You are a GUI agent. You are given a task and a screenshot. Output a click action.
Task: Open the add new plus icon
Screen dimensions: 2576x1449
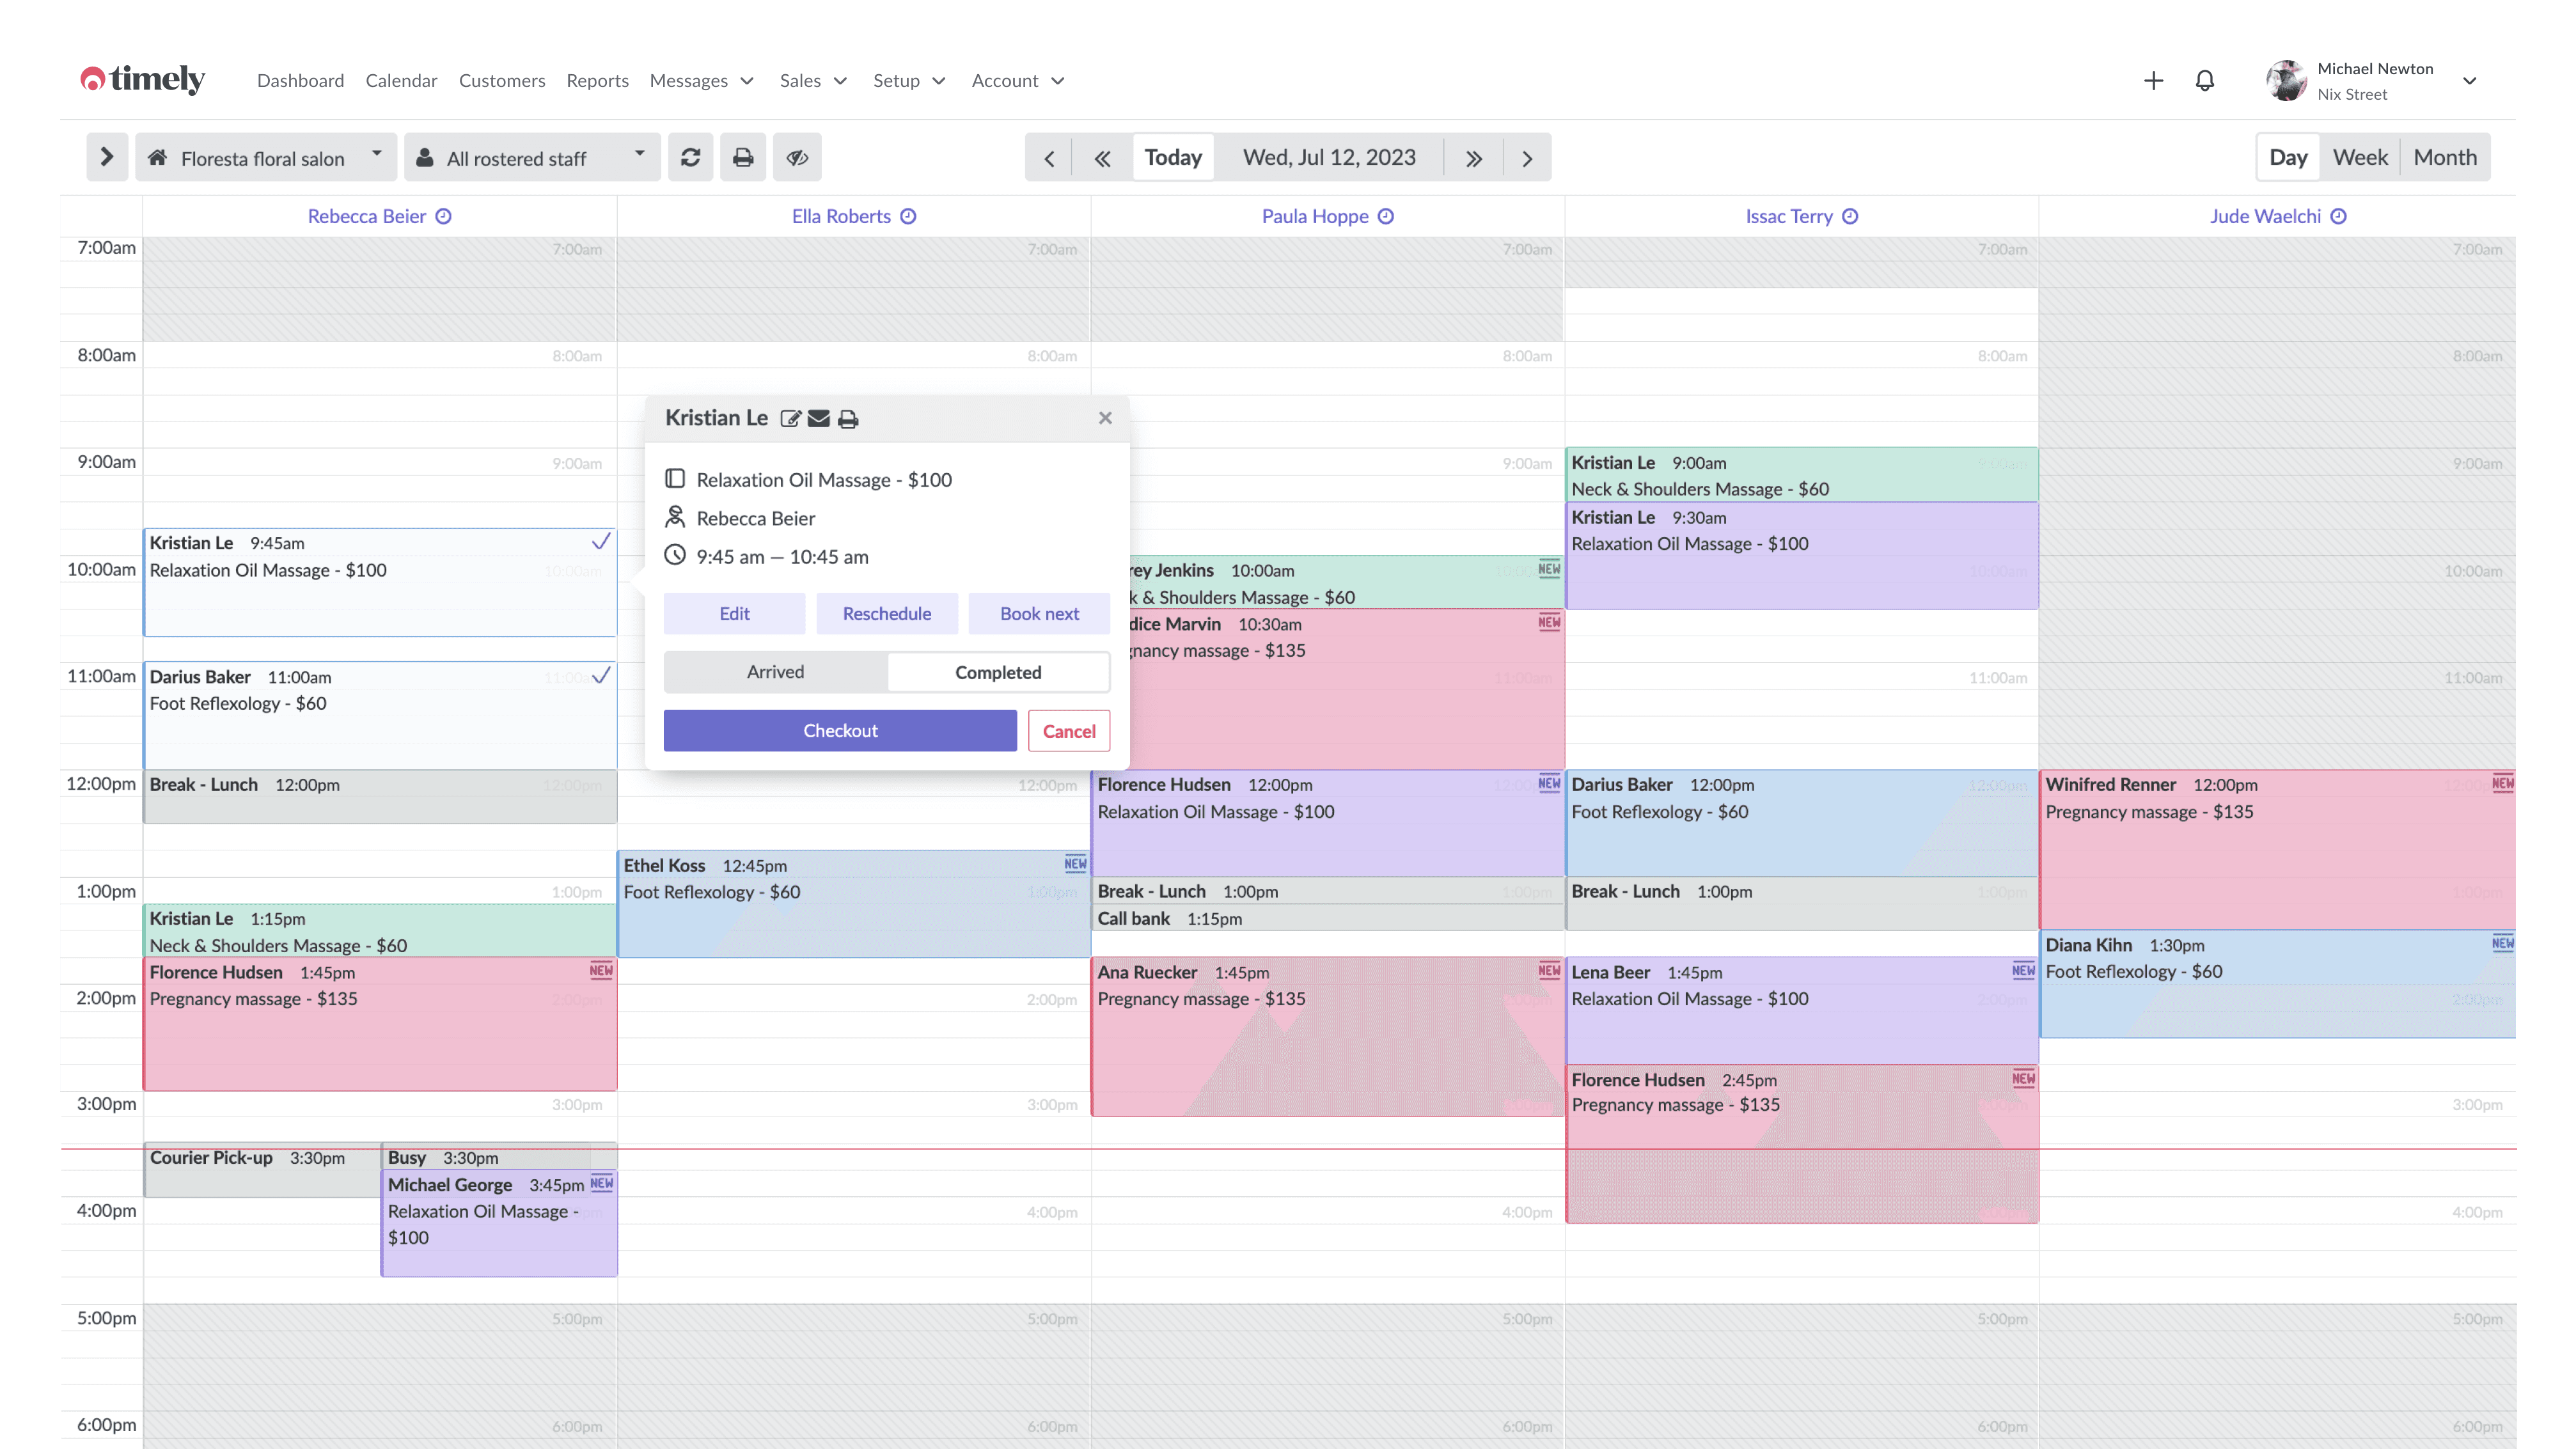click(2153, 81)
